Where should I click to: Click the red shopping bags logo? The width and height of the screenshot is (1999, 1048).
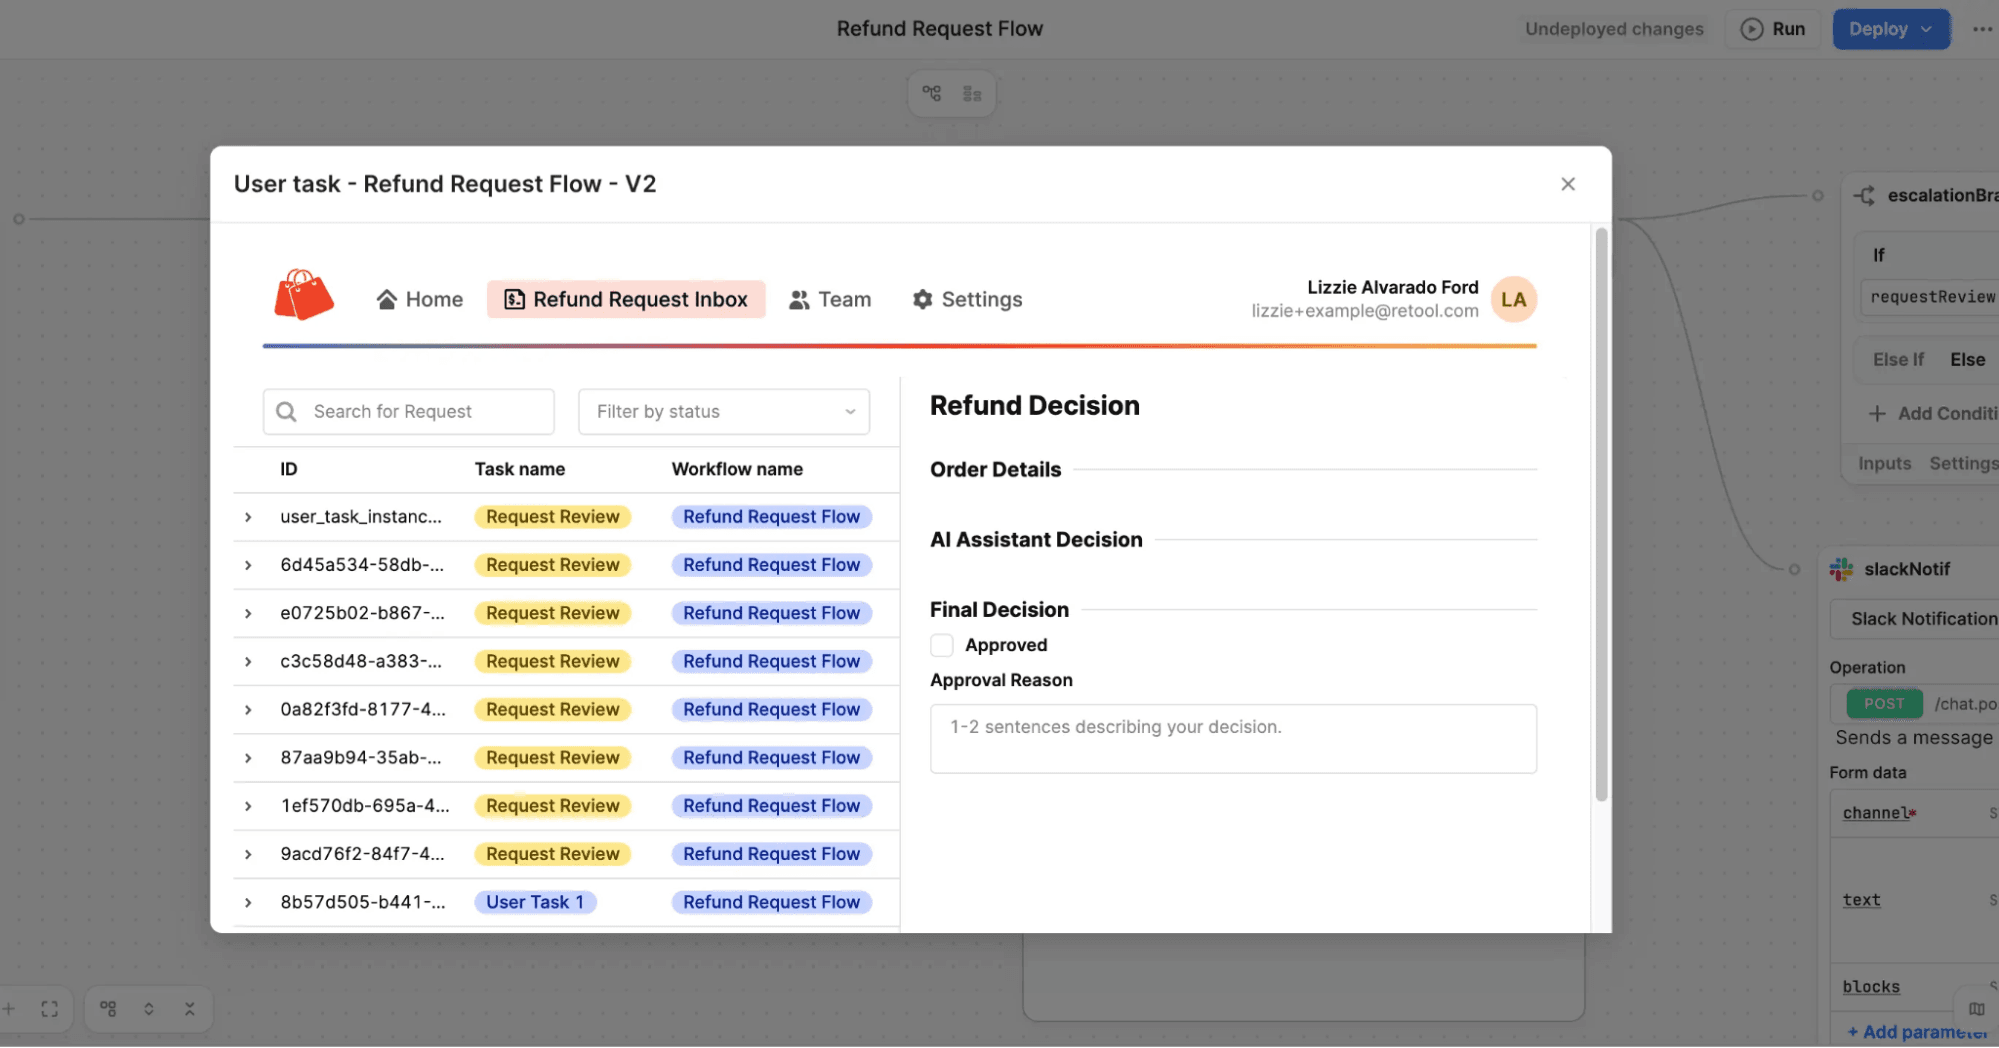click(x=303, y=296)
